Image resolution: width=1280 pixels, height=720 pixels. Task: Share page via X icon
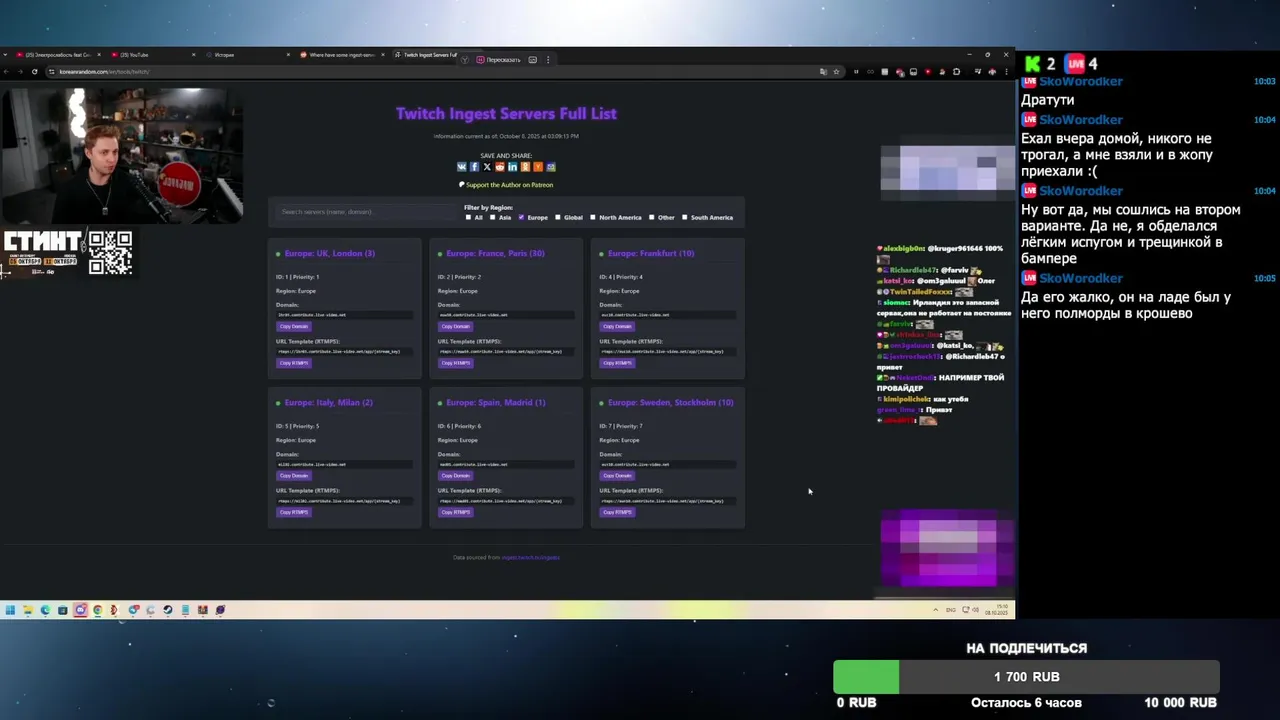(487, 167)
